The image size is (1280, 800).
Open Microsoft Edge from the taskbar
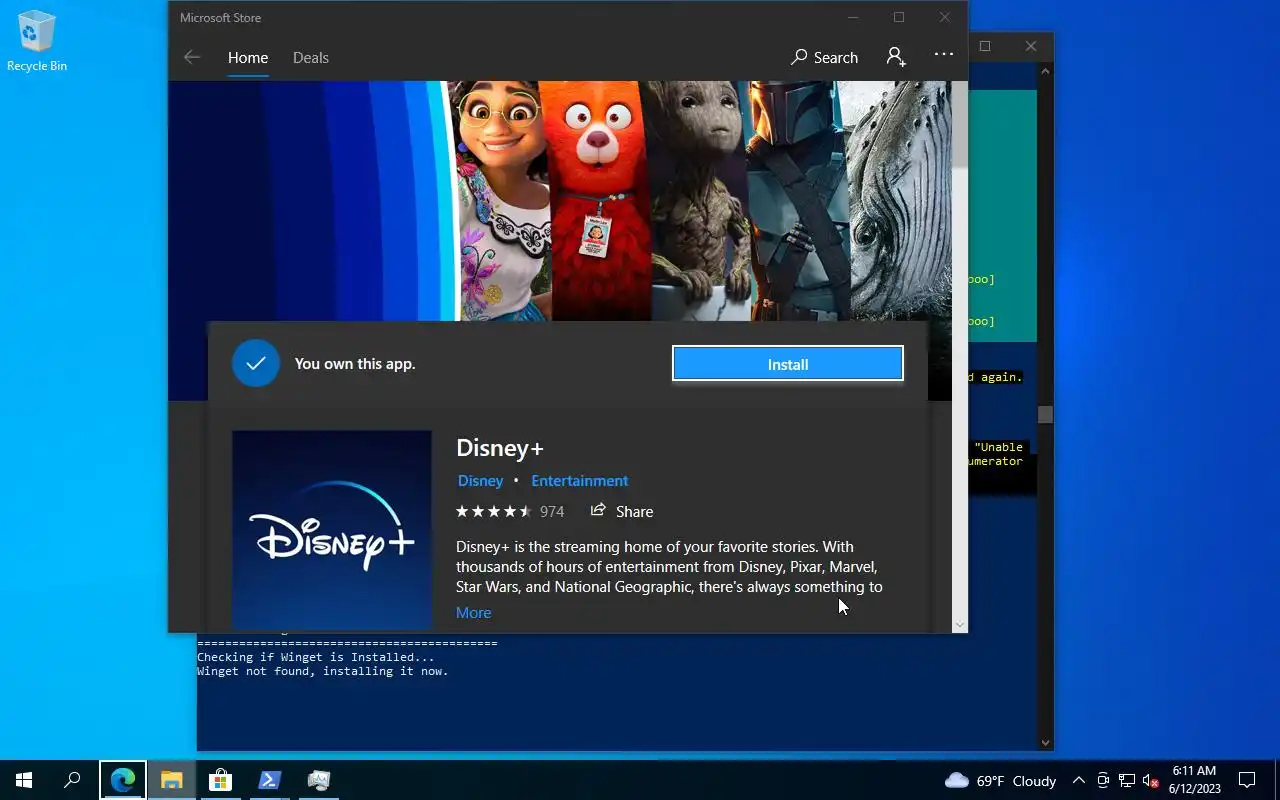[x=123, y=780]
